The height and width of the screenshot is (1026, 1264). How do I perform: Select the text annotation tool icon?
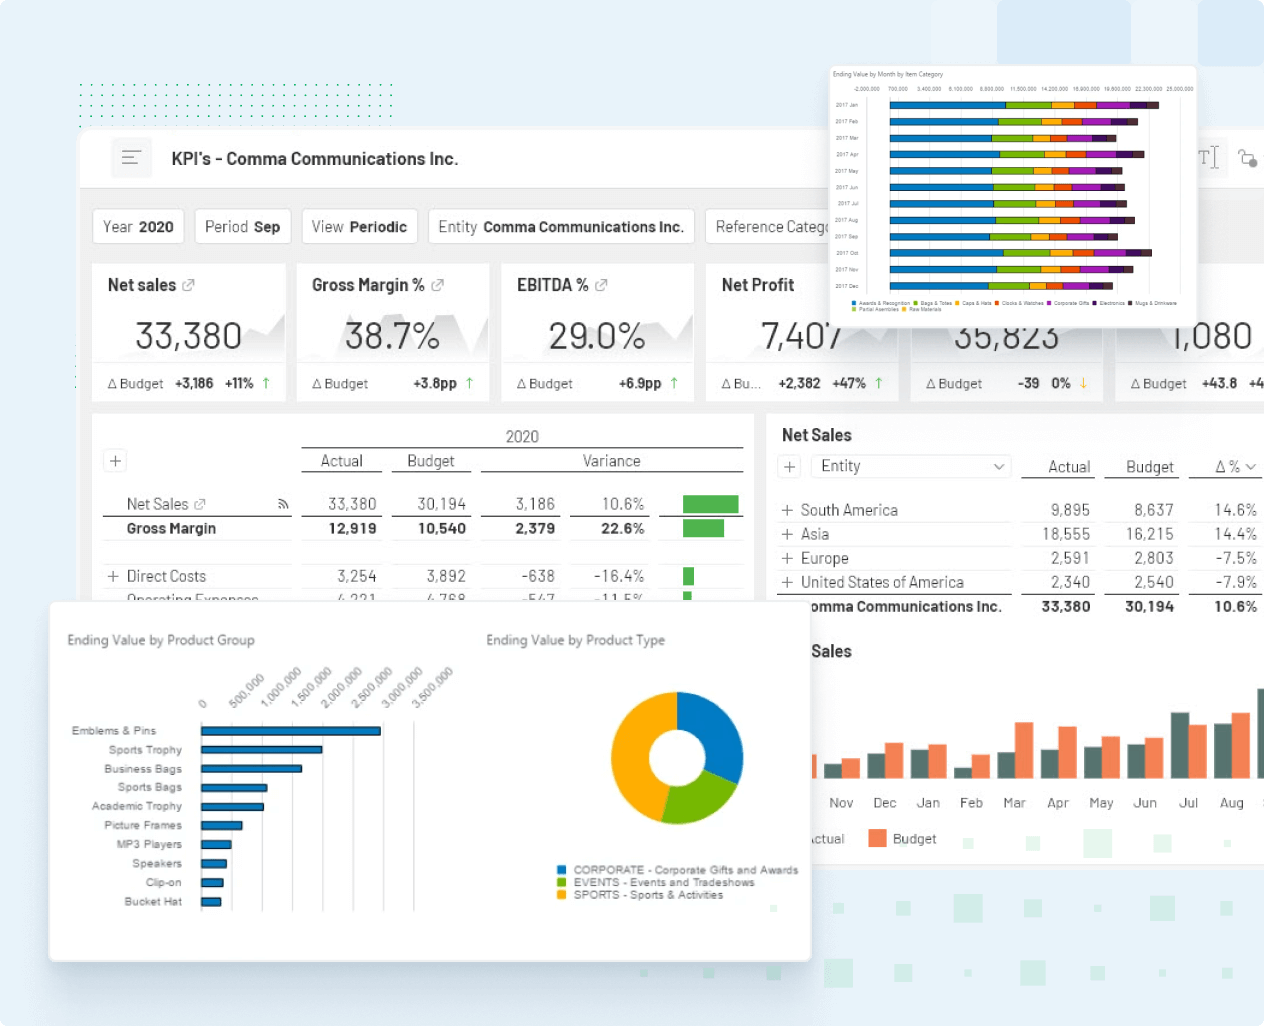tap(1209, 157)
